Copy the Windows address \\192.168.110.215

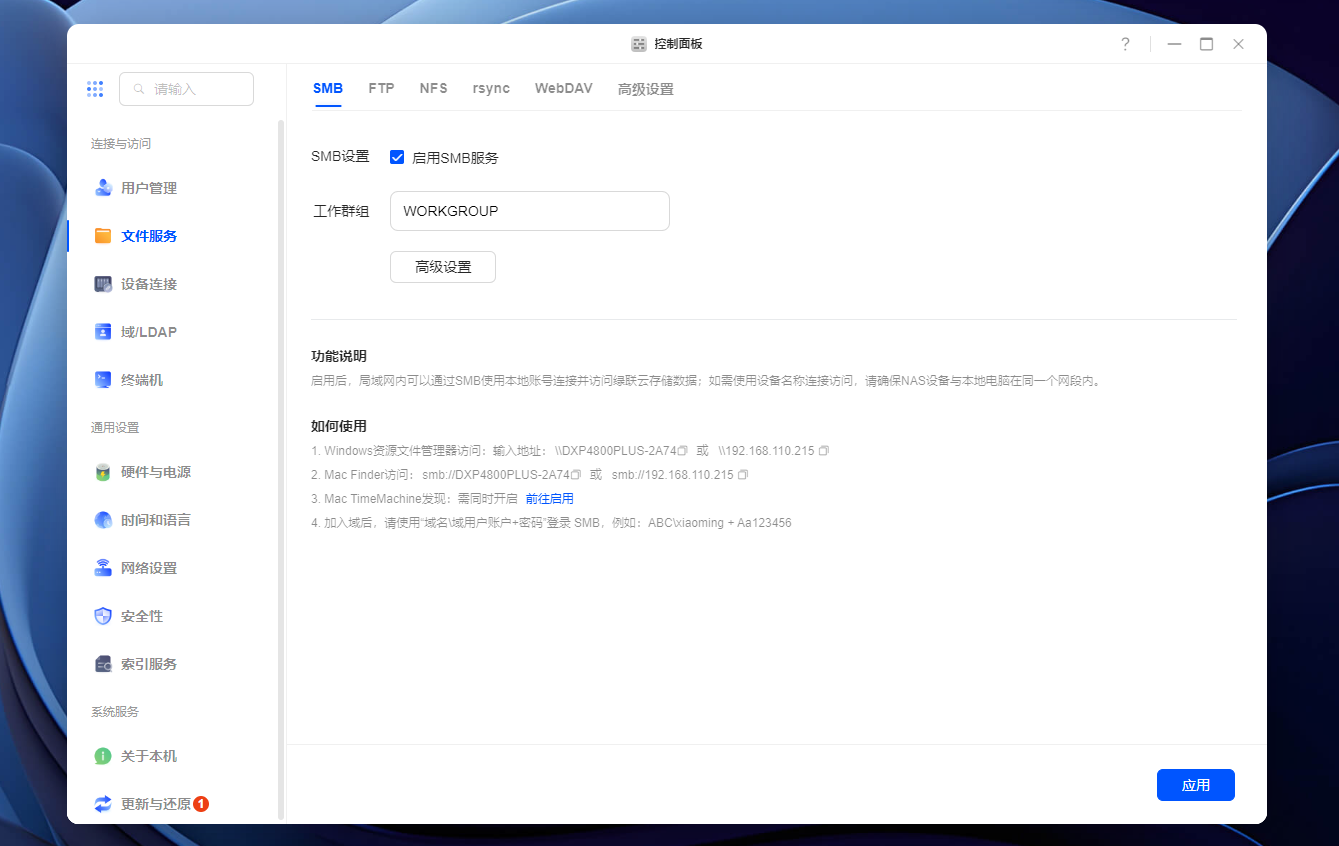pos(824,451)
